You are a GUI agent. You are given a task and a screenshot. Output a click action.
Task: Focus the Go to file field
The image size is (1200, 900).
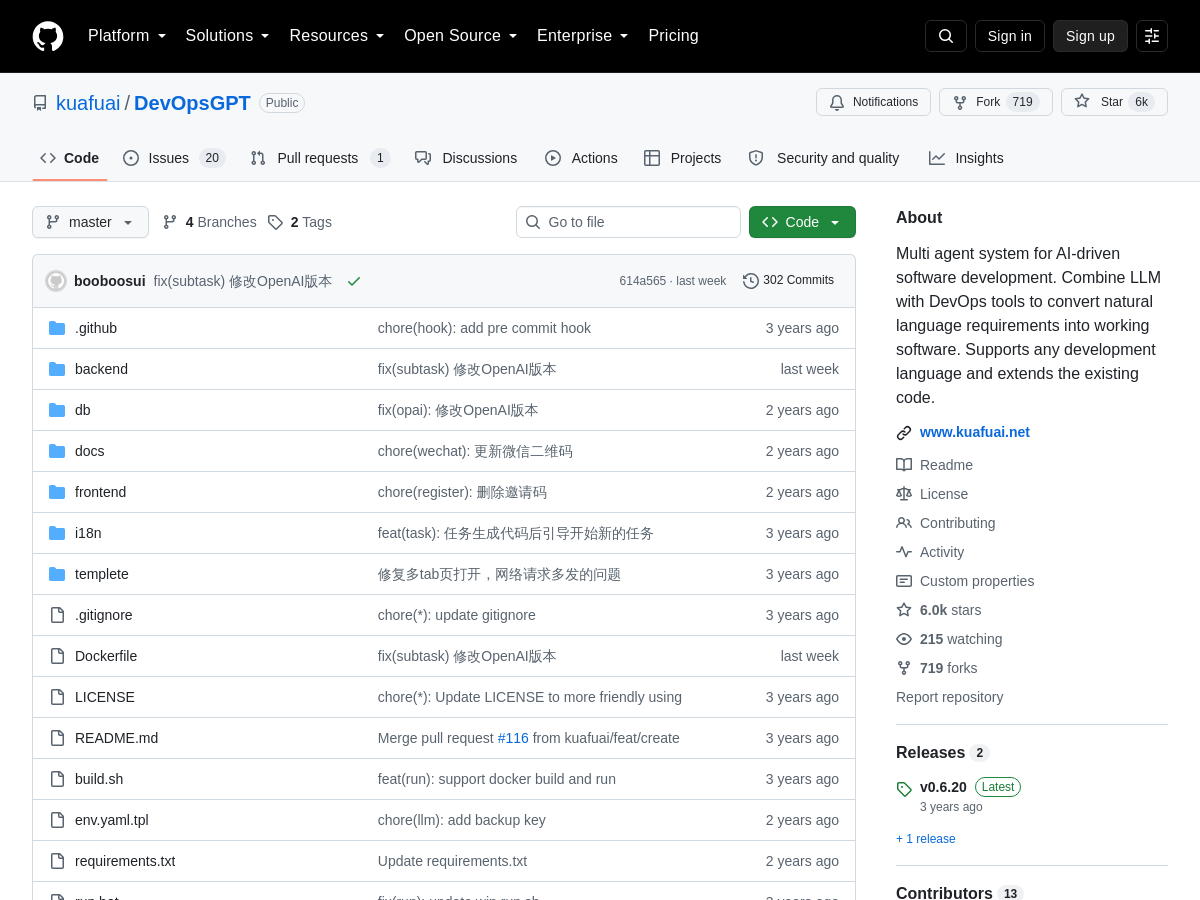click(628, 222)
